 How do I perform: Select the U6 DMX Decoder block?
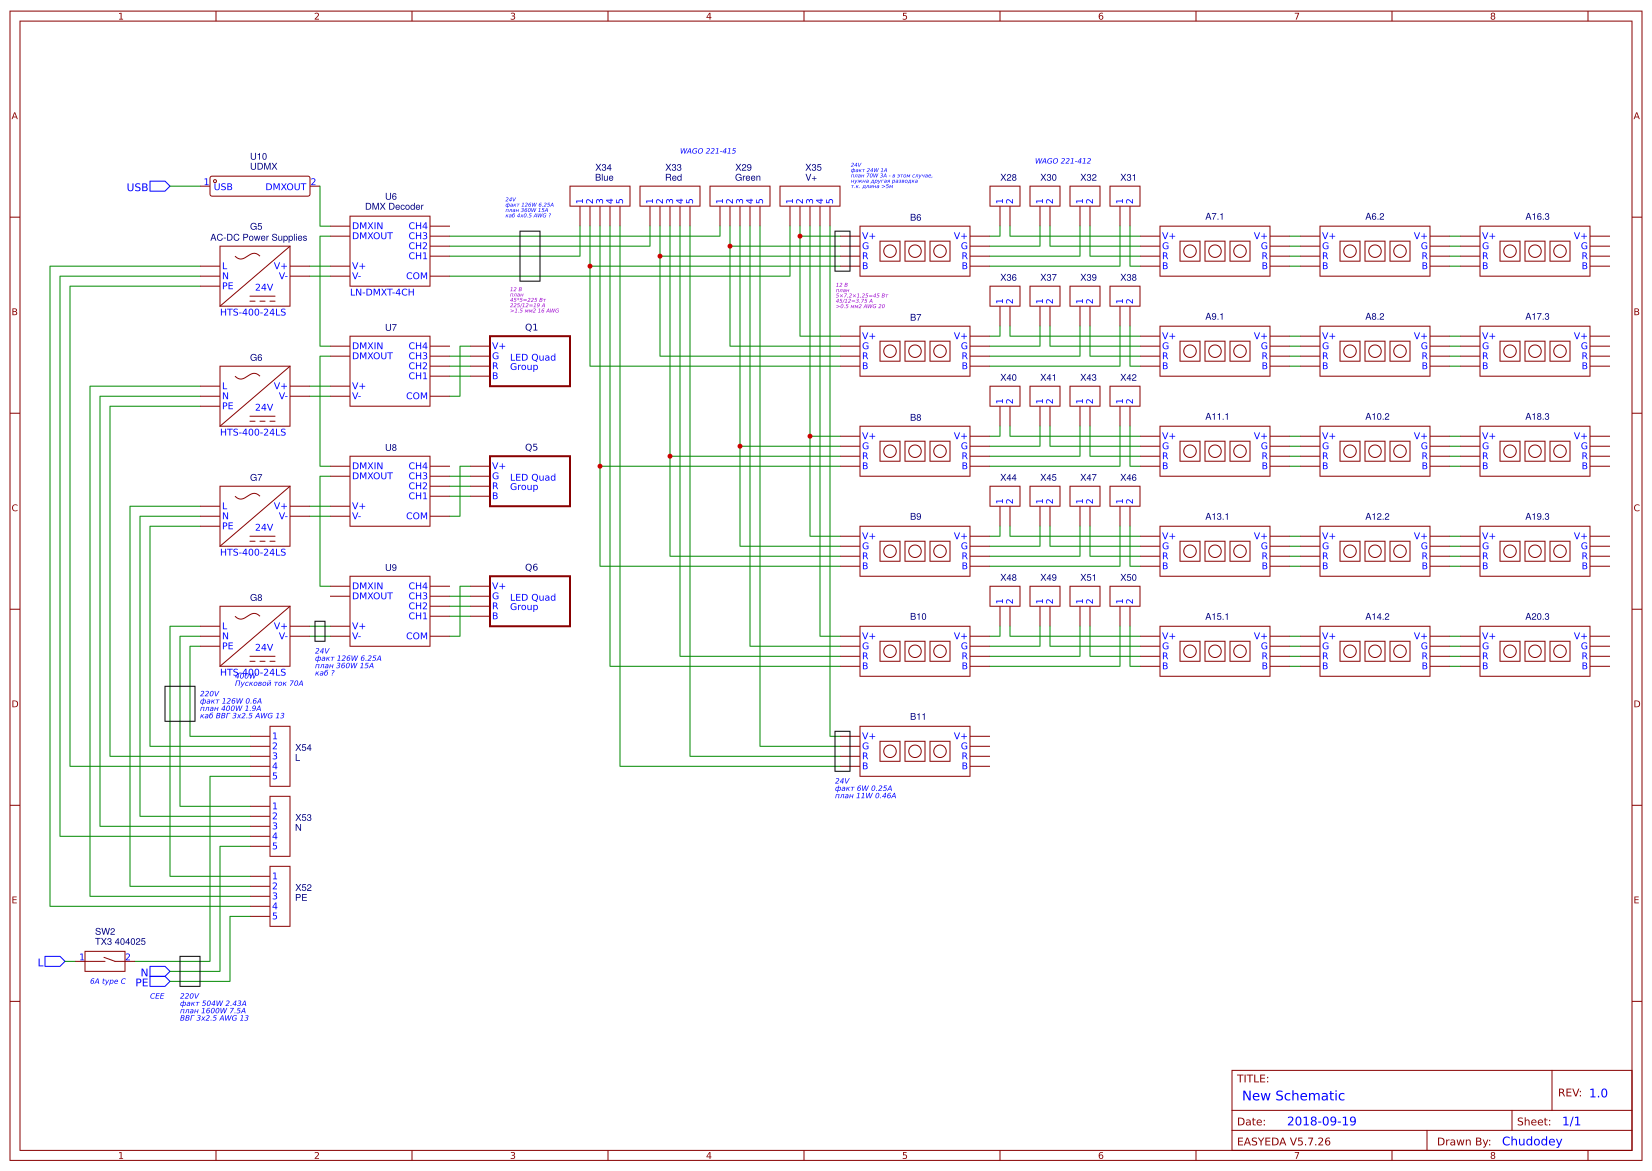(390, 251)
